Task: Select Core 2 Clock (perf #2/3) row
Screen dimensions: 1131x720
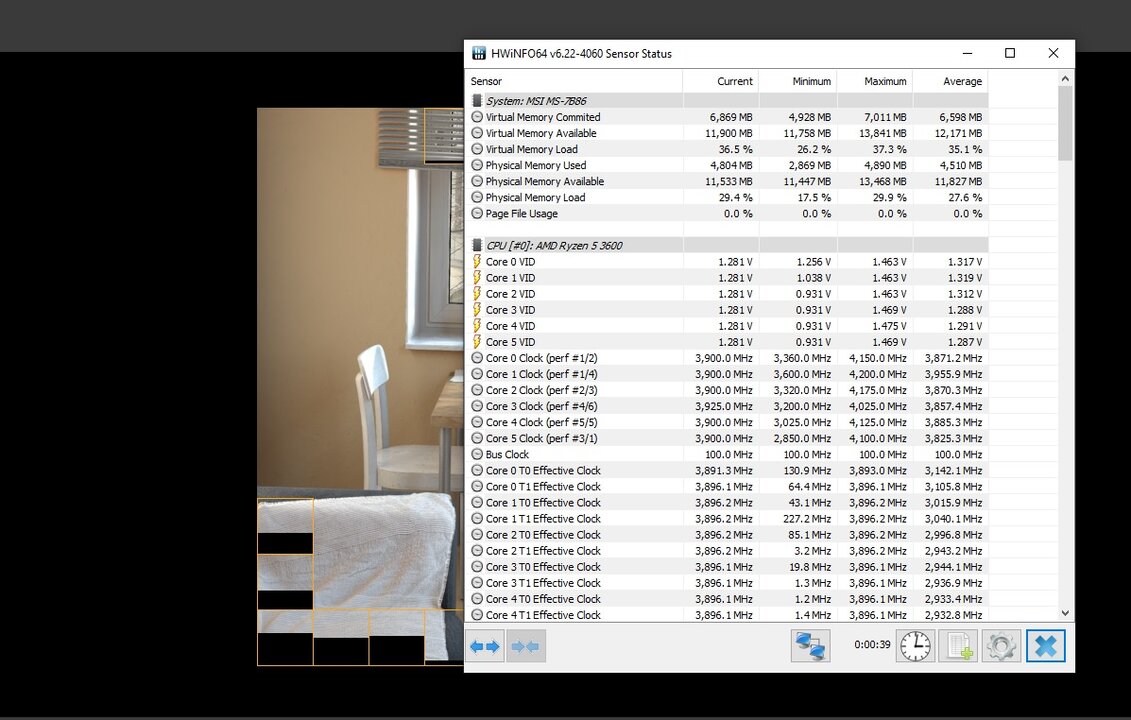Action: coord(727,390)
